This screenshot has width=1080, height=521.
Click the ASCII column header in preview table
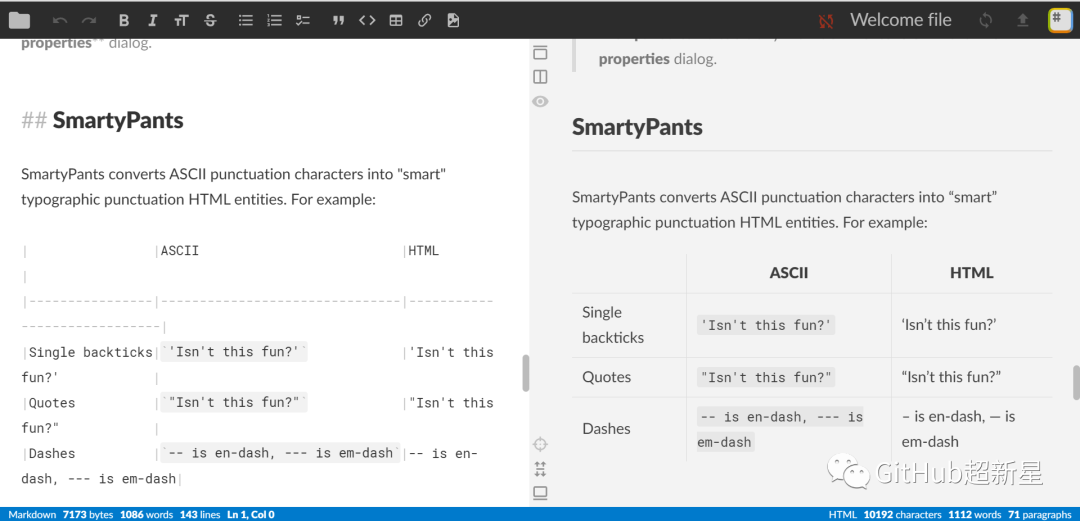[789, 273]
